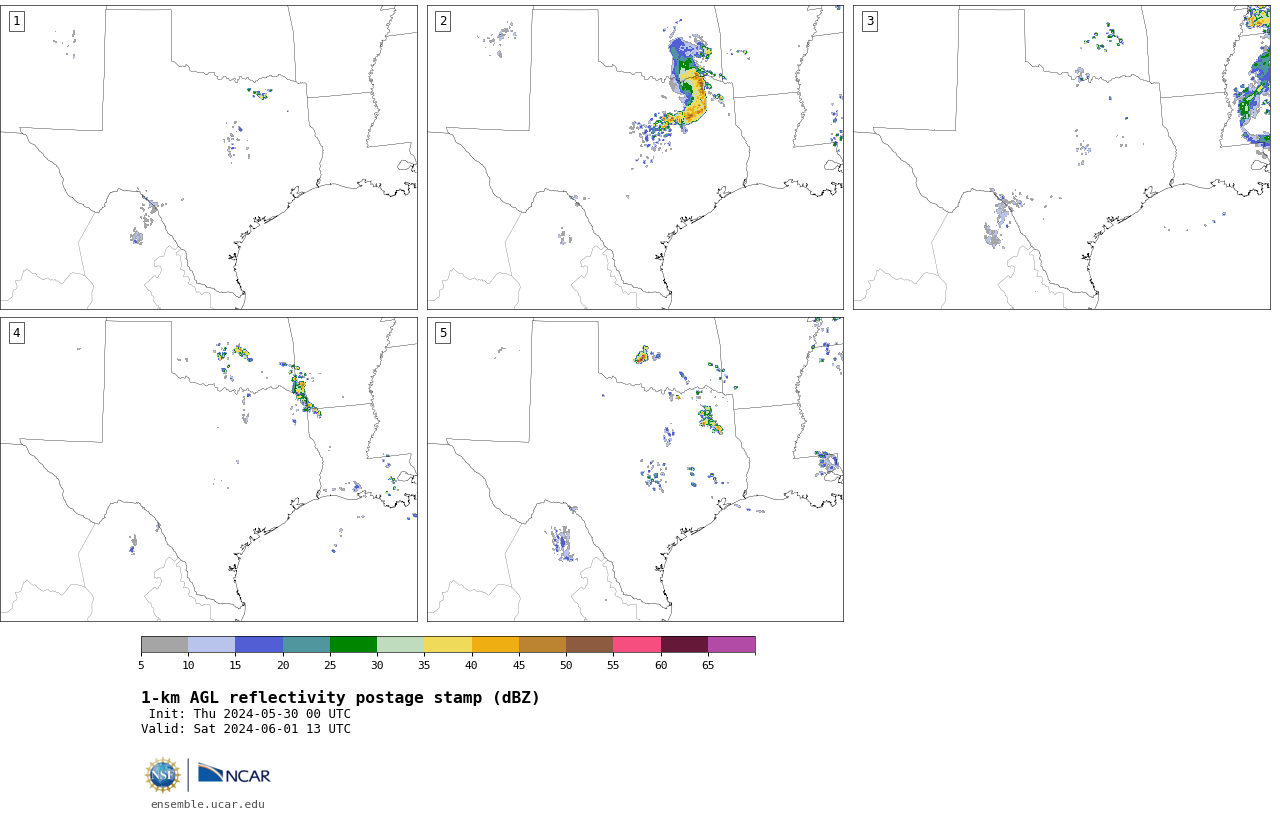
Task: Click the colorbar tick label '35'
Action: pos(424,665)
